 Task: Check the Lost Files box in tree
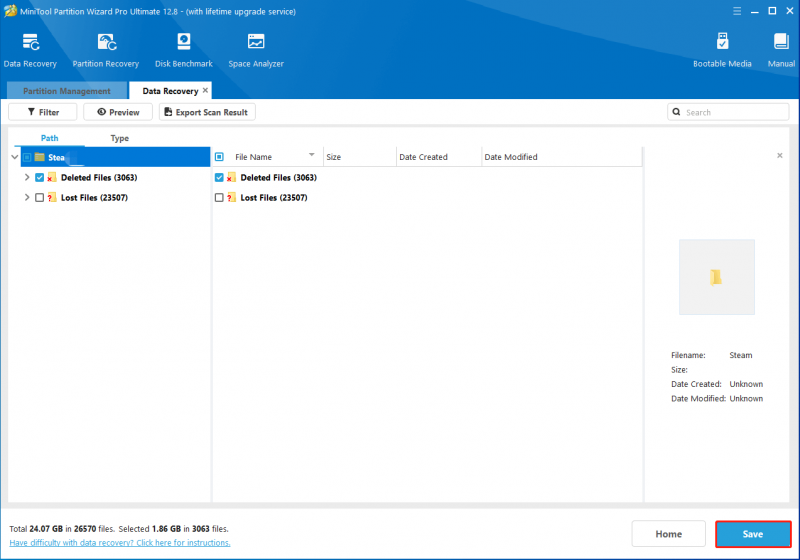(39, 197)
